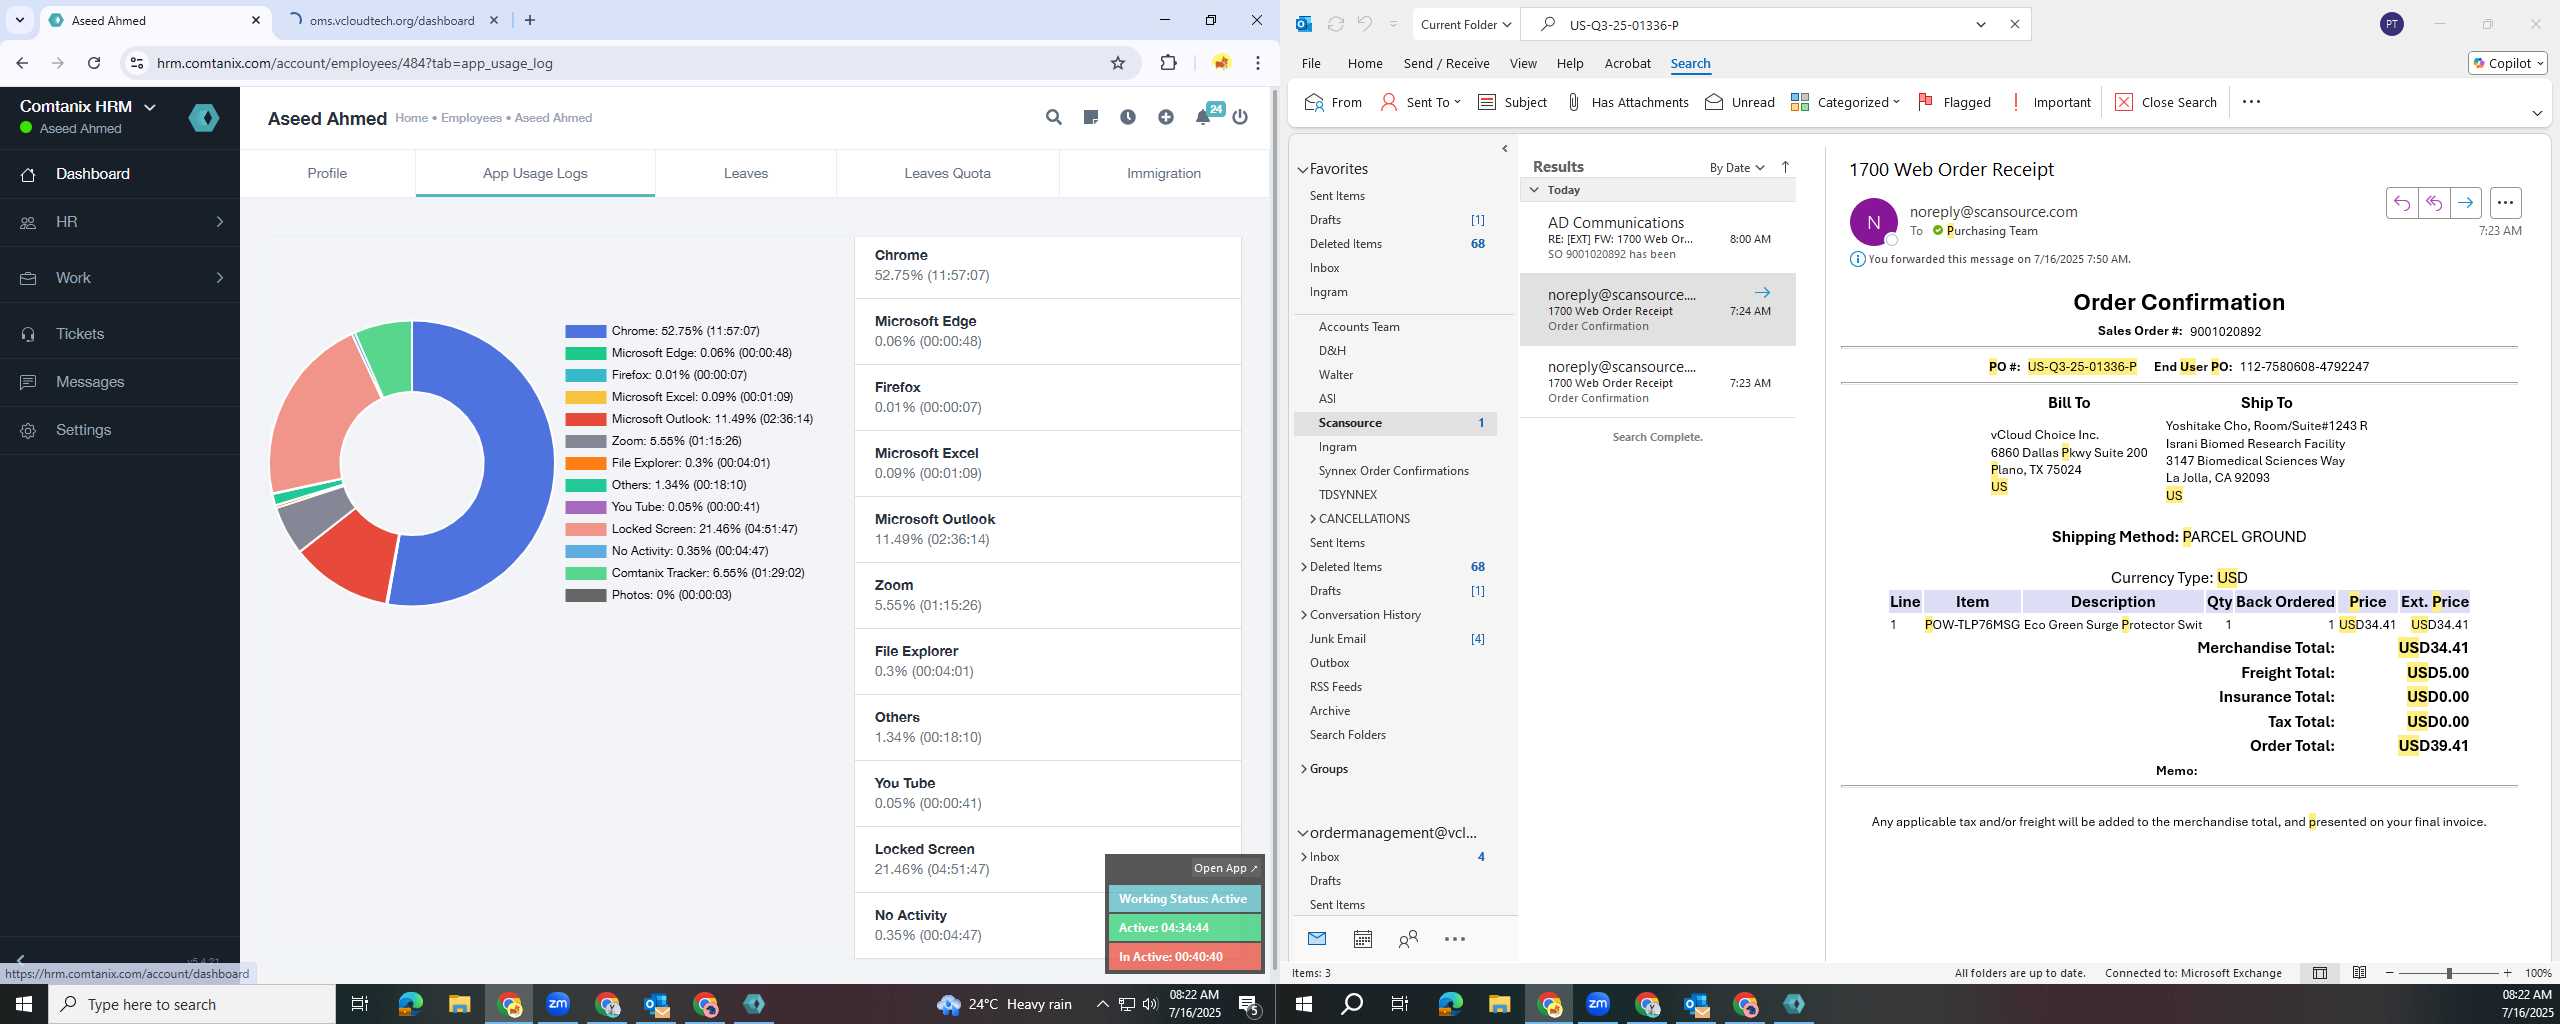Open the Chrome extensions puzzle icon
Screen dimensions: 2560x1024
click(x=1168, y=63)
